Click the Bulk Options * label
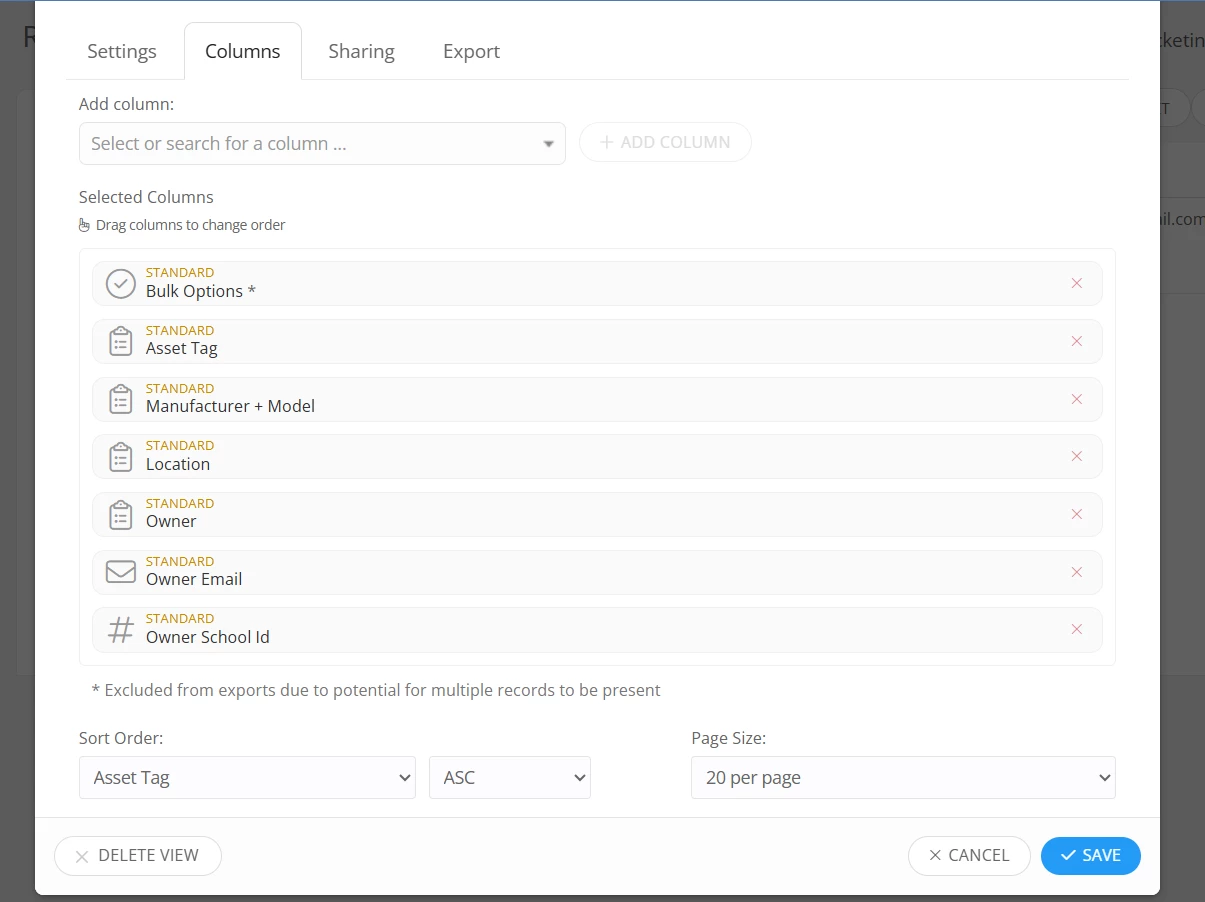This screenshot has height=902, width=1205. (201, 291)
